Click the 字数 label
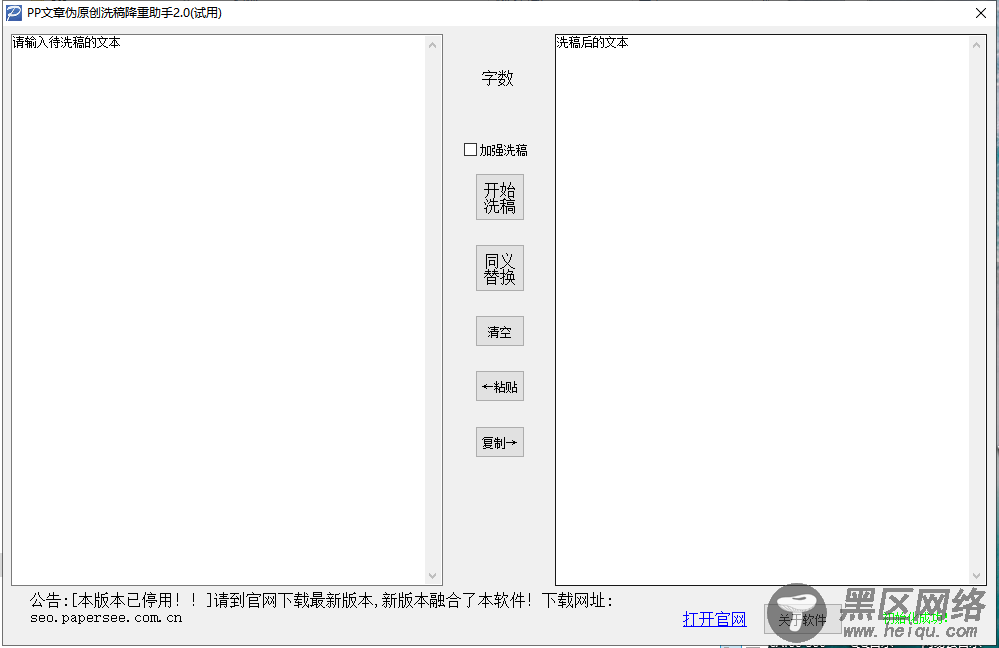The height and width of the screenshot is (648, 999). [498, 78]
